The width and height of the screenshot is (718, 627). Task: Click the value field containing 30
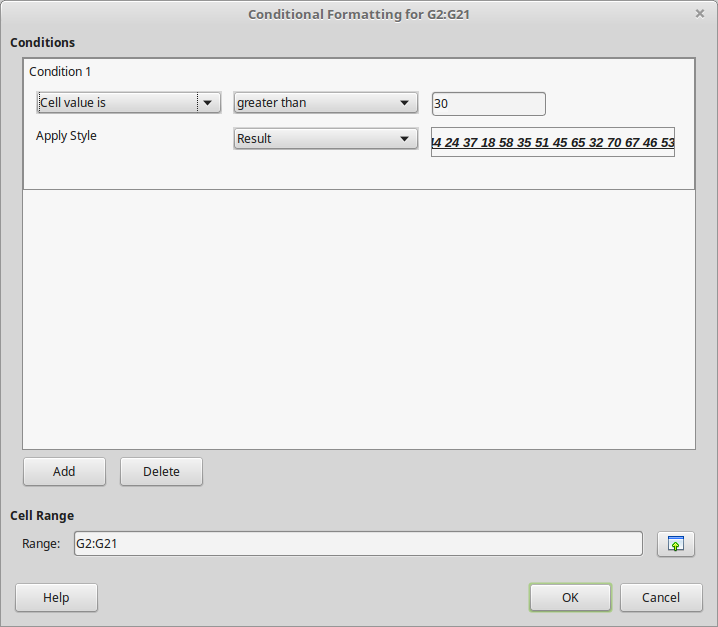tap(488, 104)
